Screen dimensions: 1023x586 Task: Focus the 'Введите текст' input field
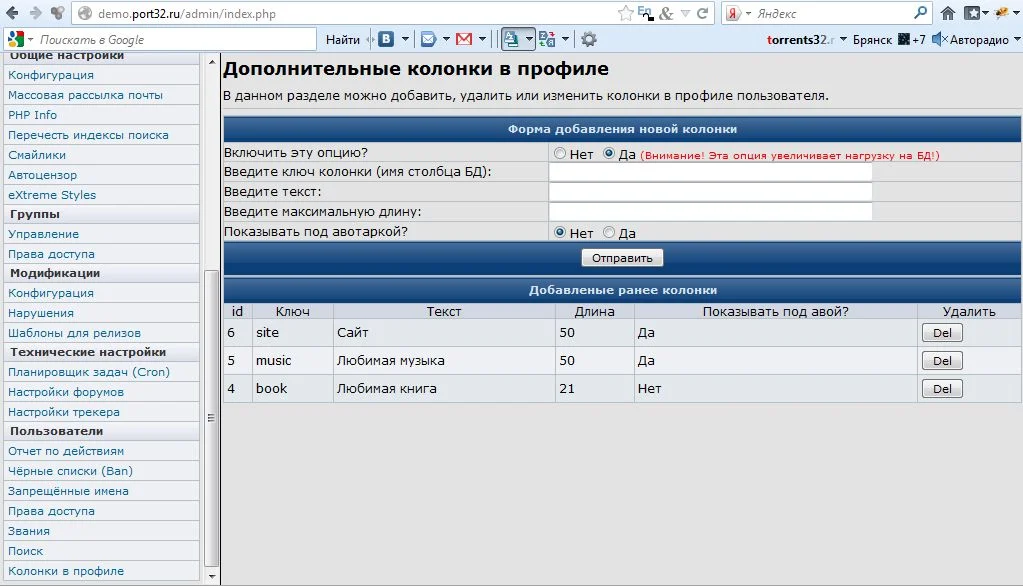[x=710, y=192]
